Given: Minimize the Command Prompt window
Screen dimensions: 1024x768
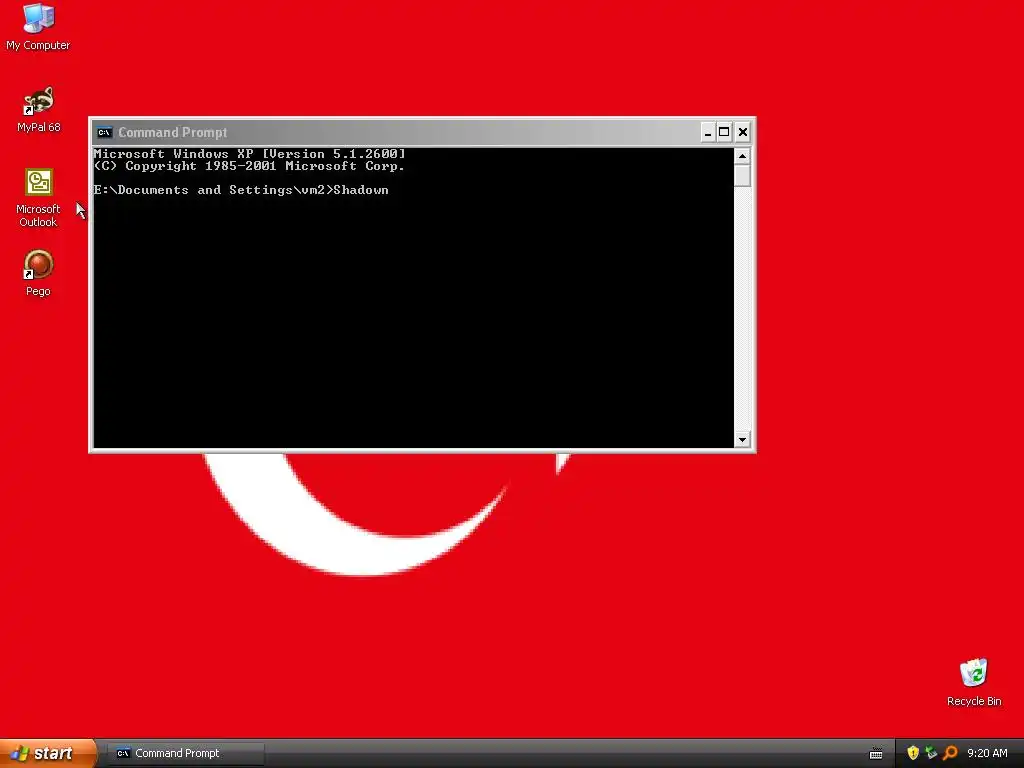Looking at the screenshot, I should (x=707, y=133).
